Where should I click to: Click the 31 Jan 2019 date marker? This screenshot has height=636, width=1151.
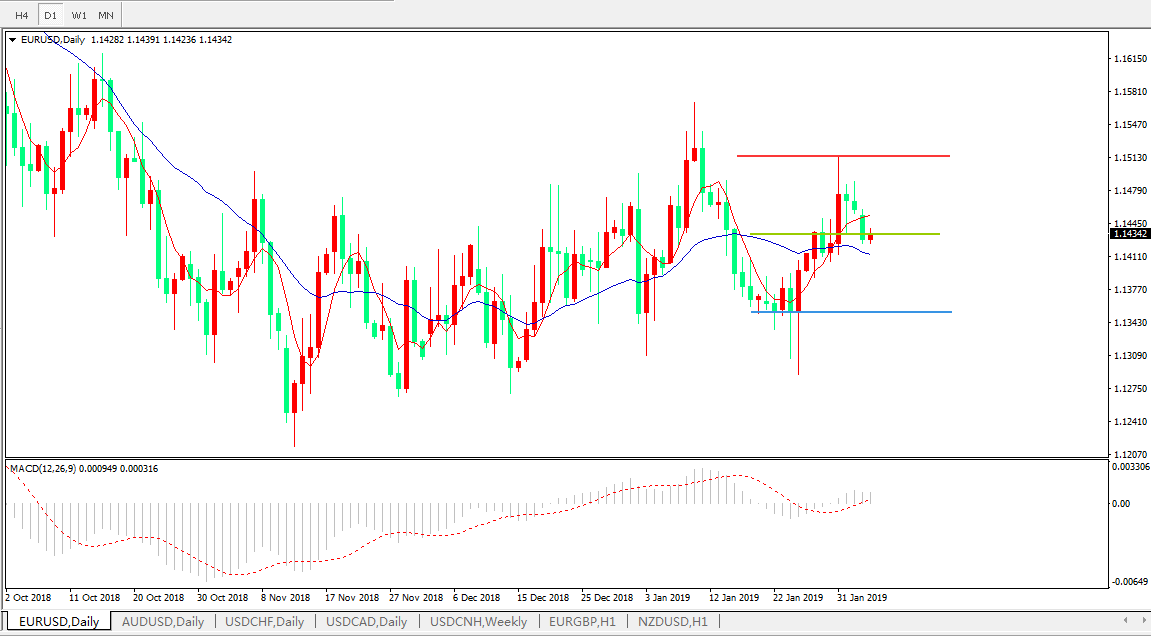click(x=861, y=598)
